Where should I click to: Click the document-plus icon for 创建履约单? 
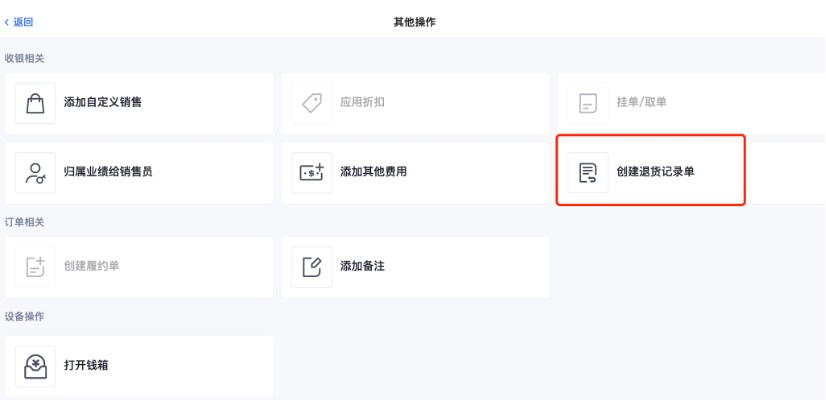coord(35,267)
